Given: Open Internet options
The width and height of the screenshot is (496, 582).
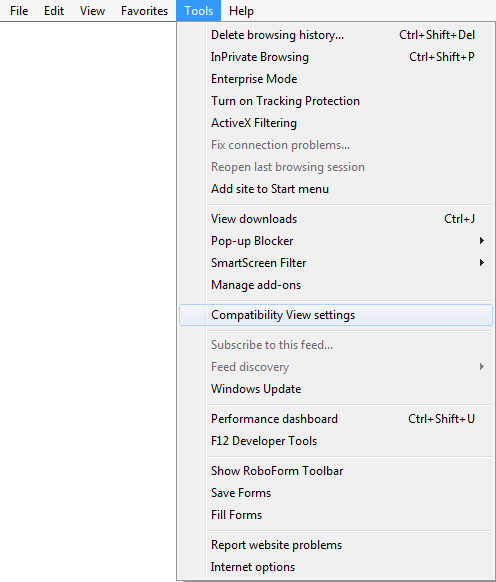Looking at the screenshot, I should click(x=336, y=567).
